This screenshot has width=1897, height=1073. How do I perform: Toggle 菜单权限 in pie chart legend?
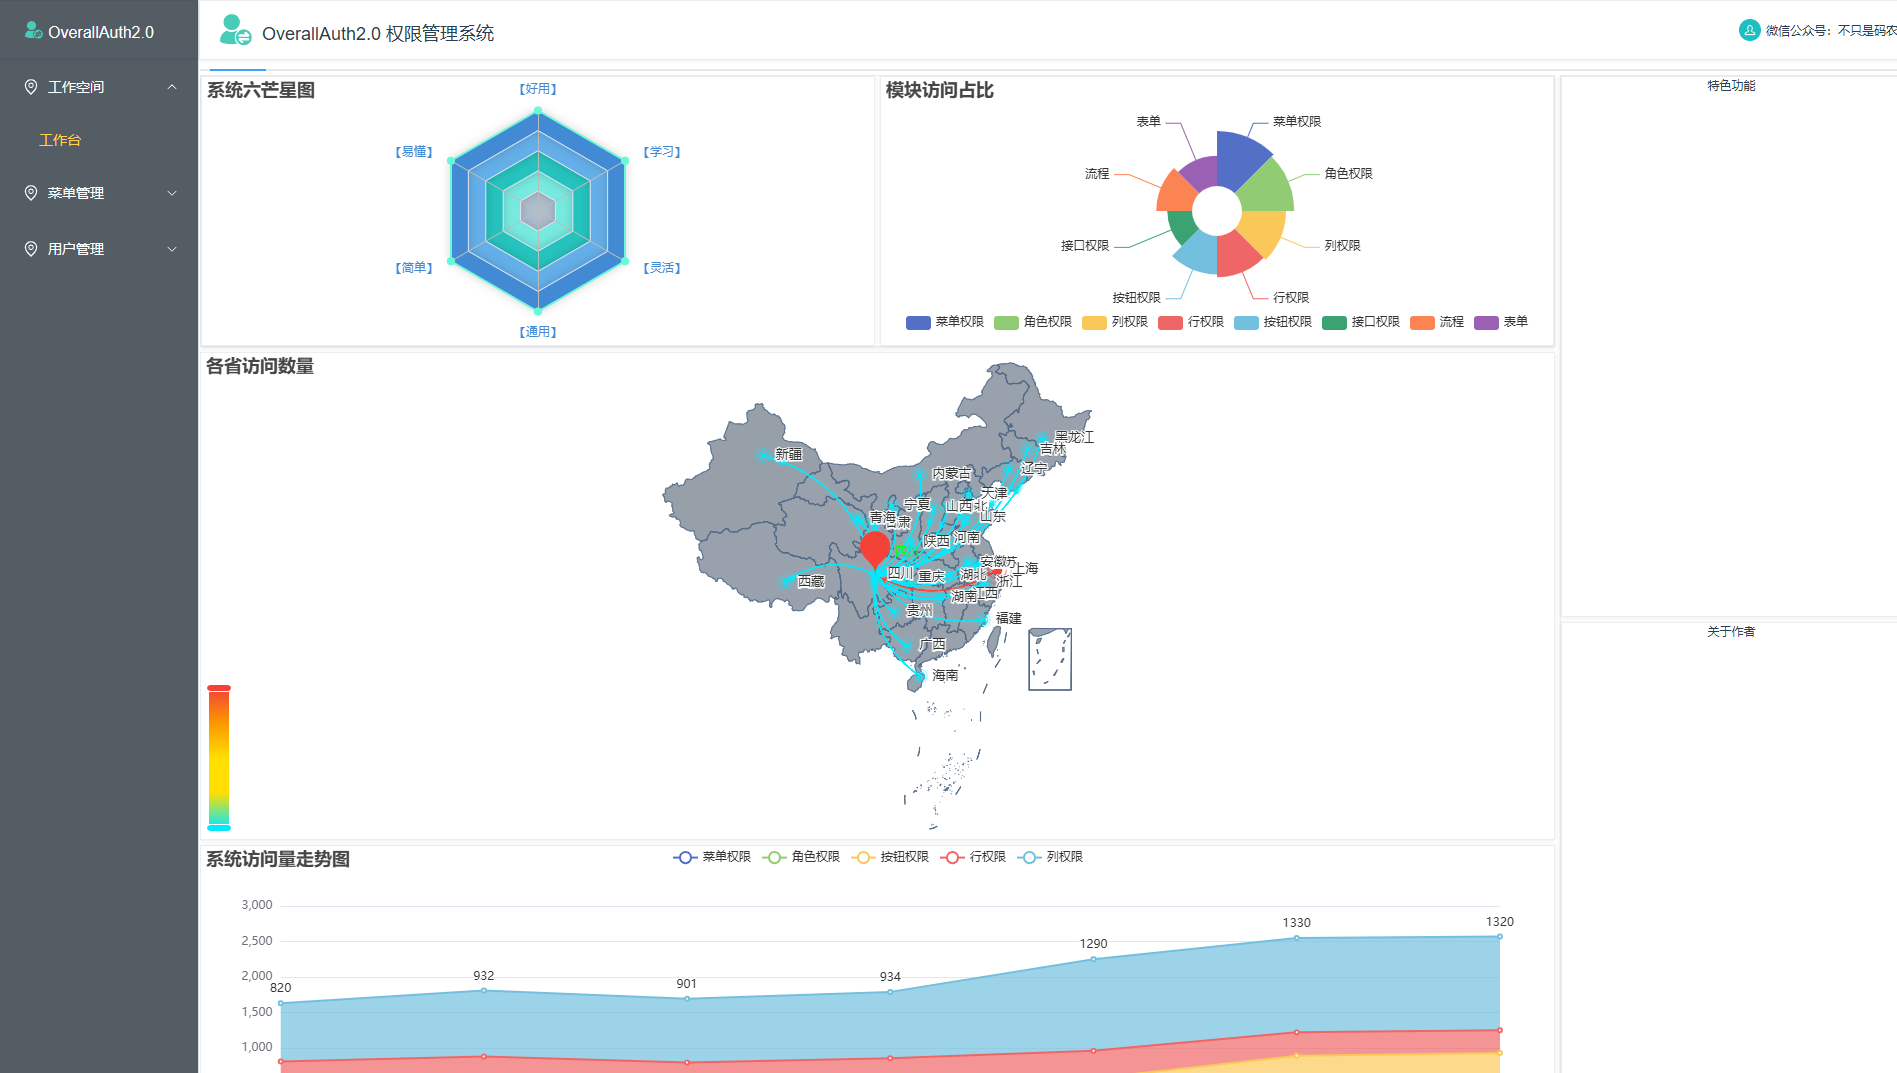tap(944, 322)
